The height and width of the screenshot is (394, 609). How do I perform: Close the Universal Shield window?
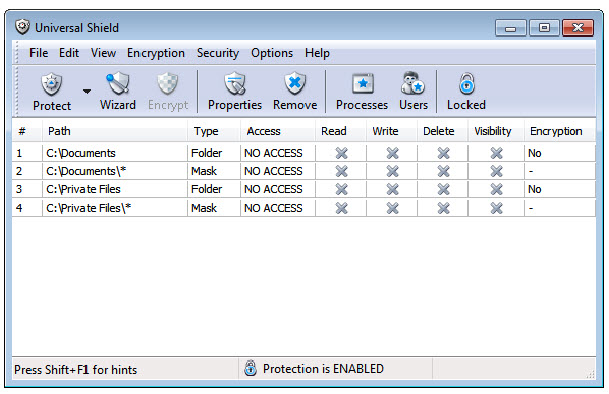coord(578,28)
